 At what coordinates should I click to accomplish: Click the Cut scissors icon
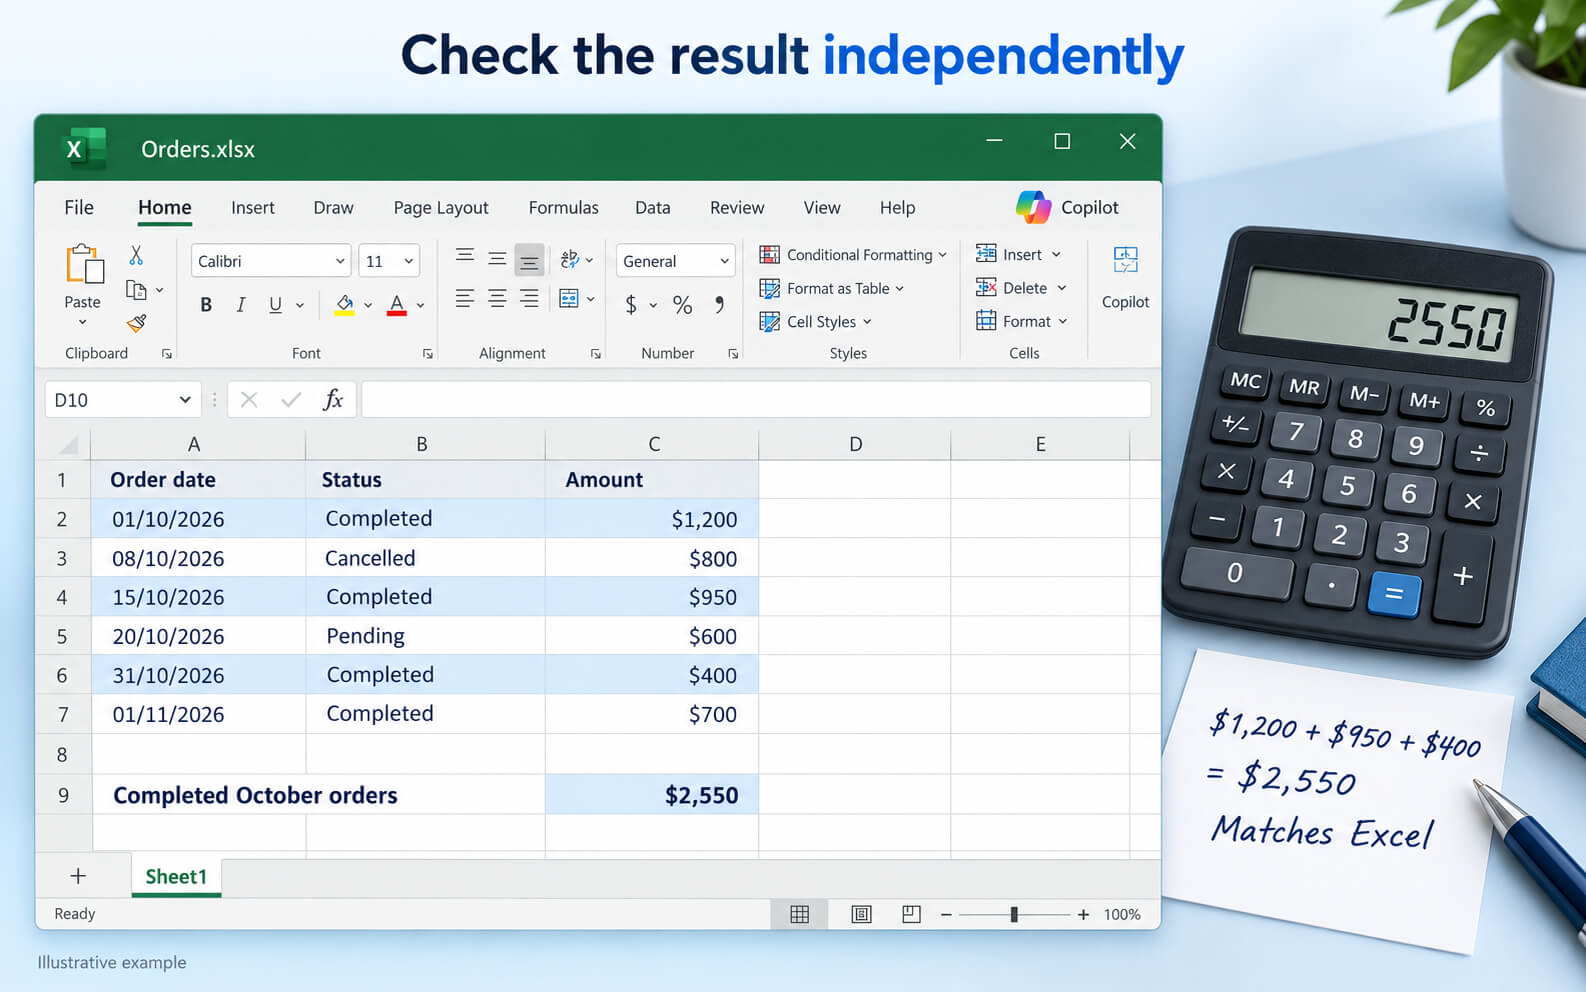click(136, 255)
